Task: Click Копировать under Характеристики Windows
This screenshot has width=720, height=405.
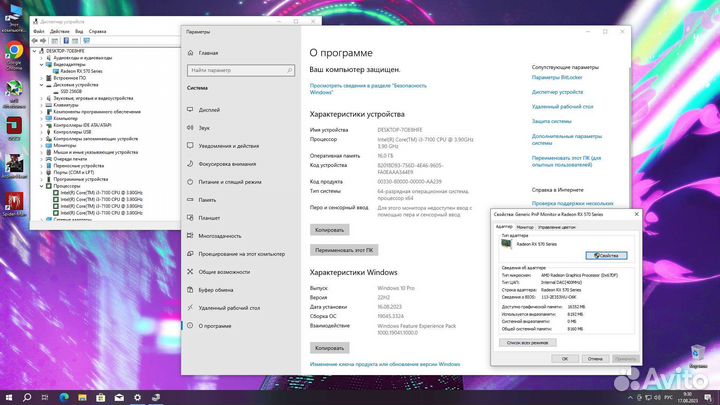Action: (x=329, y=348)
